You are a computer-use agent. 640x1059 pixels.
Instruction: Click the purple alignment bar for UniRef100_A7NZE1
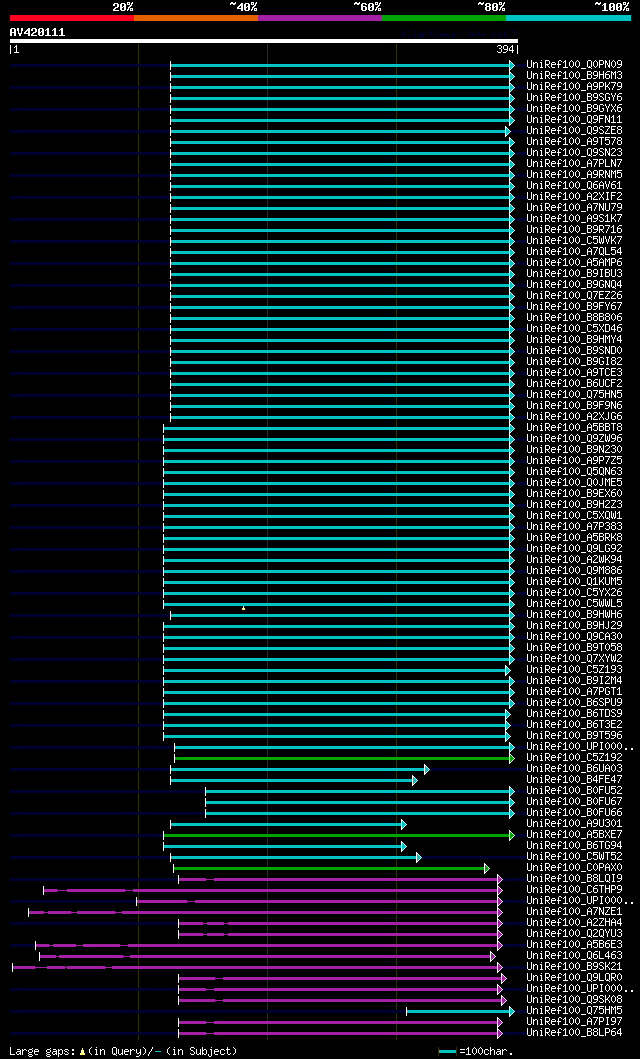pos(265,912)
